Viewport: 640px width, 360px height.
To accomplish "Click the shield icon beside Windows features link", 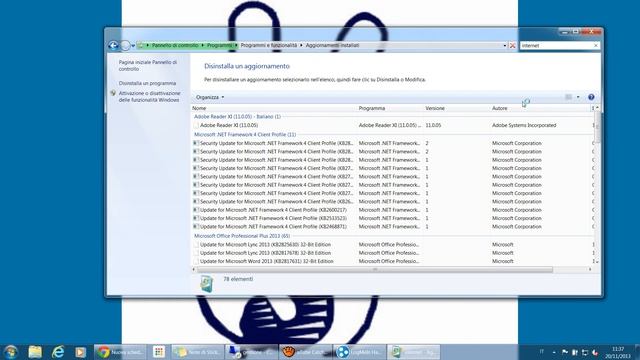I will pyautogui.click(x=113, y=93).
